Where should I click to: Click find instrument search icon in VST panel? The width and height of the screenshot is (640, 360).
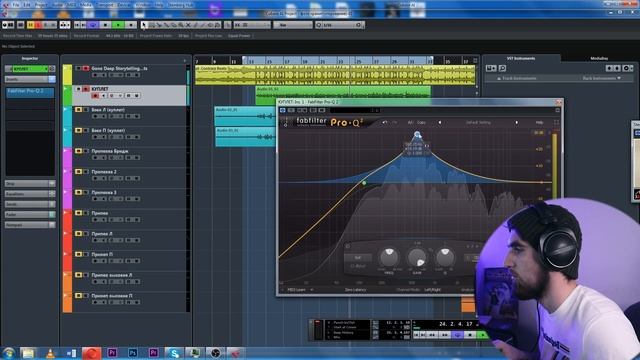click(502, 68)
